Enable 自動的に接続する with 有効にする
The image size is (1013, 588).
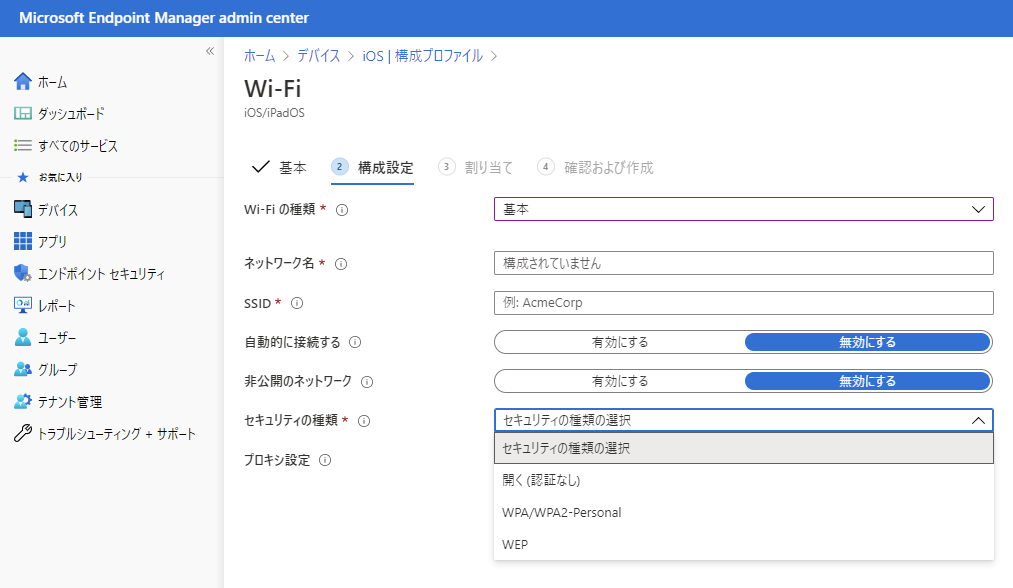point(620,342)
